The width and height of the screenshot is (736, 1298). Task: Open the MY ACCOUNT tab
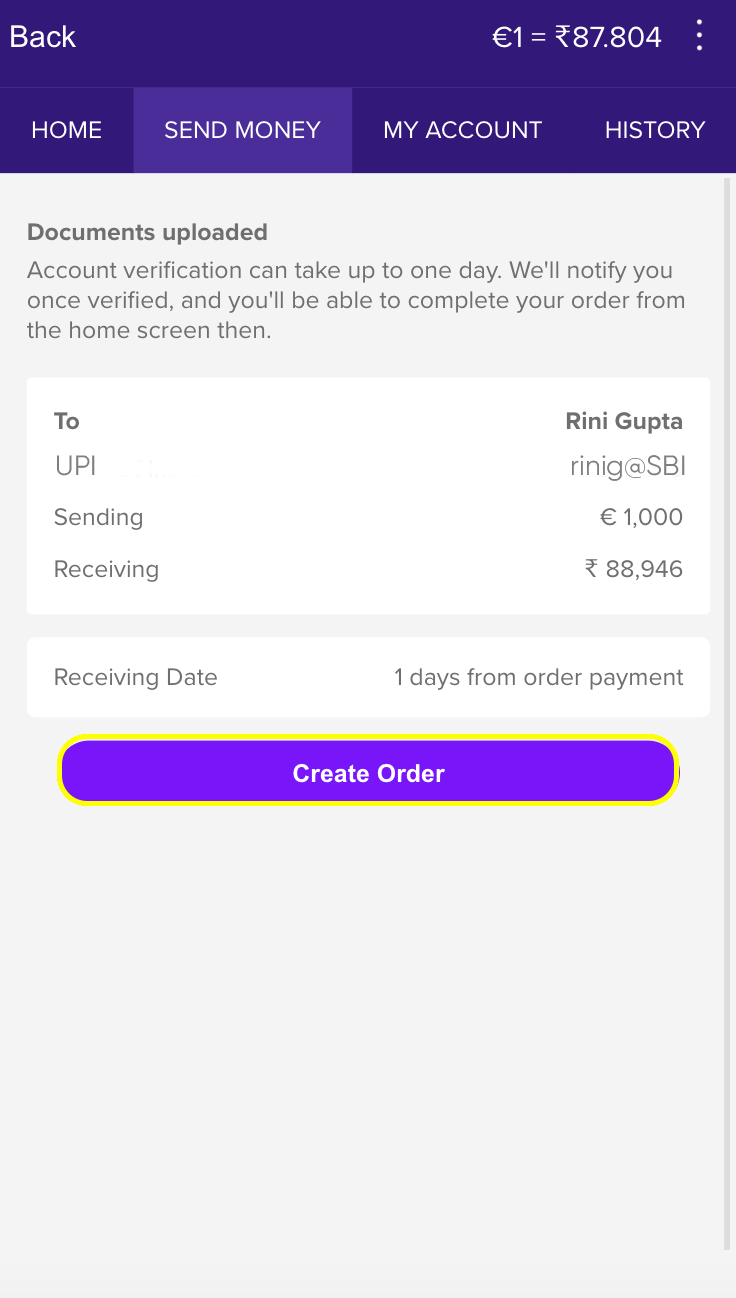point(463,130)
